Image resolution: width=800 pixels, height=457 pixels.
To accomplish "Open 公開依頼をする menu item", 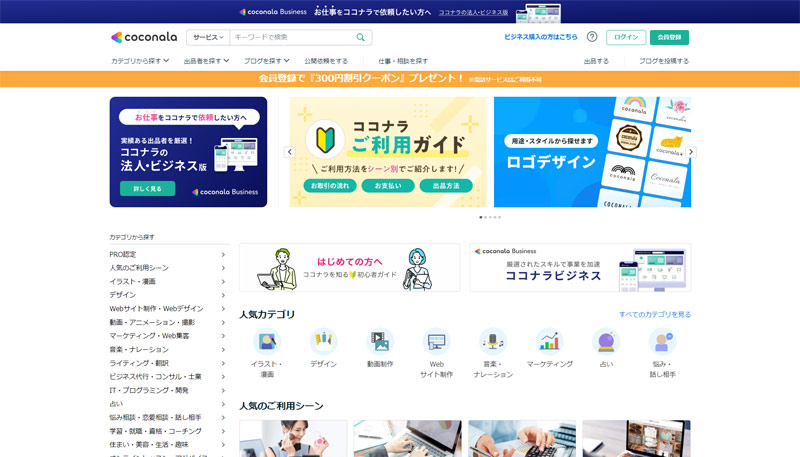I will click(326, 61).
